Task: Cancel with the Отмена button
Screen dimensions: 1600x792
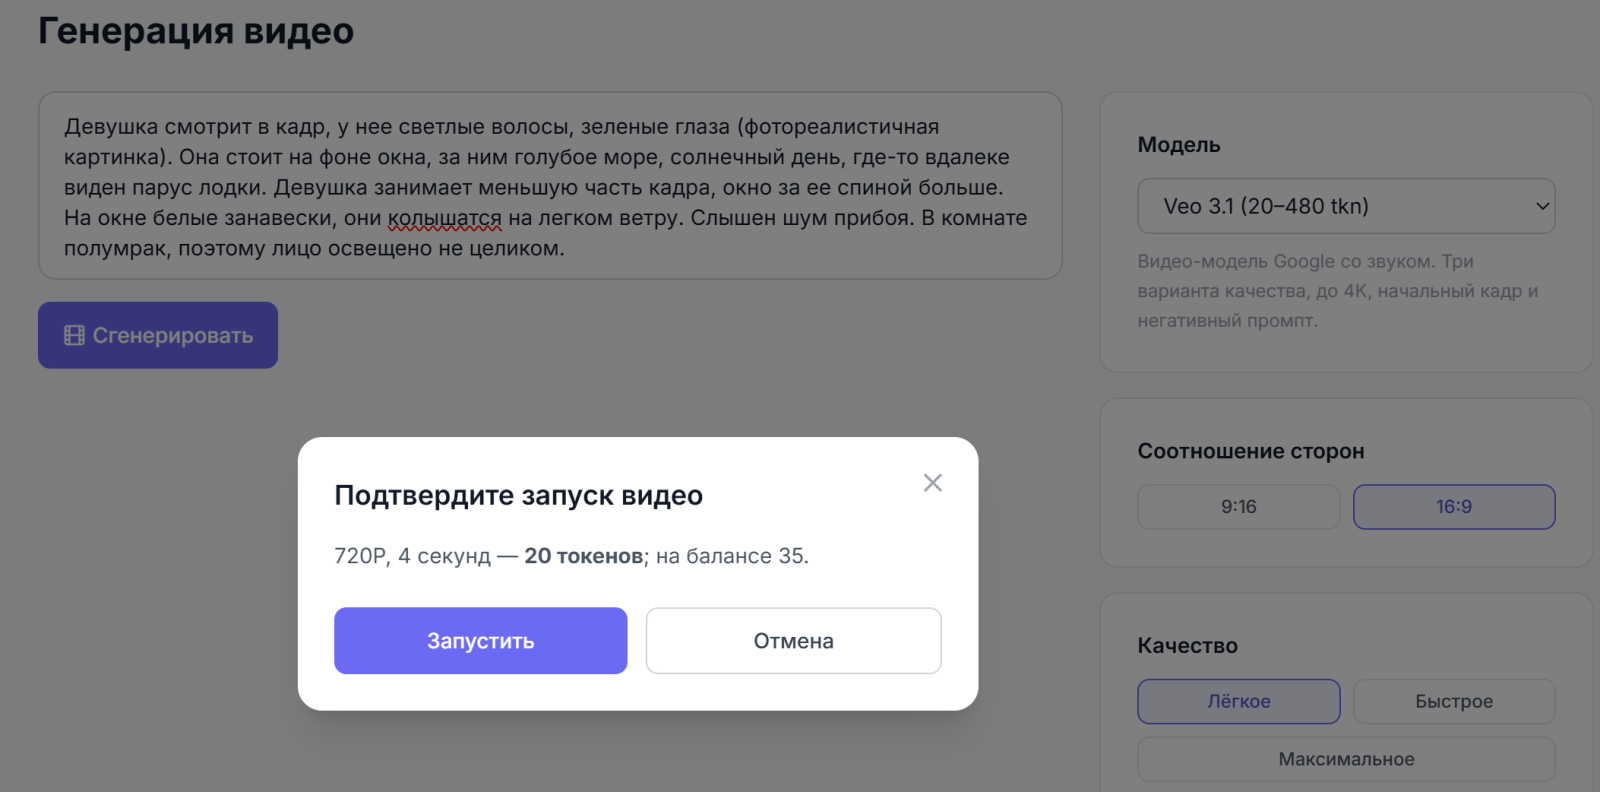Action: [x=794, y=641]
